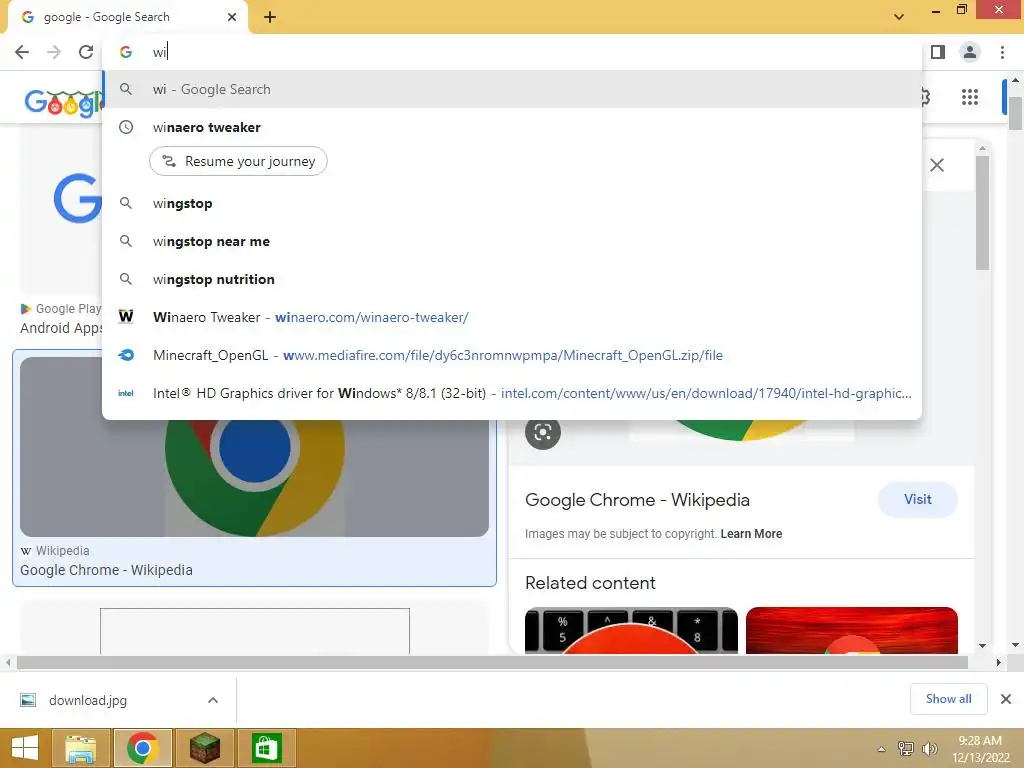Open the keyboard related content thumbnail
Image resolution: width=1024 pixels, height=768 pixels.
pyautogui.click(x=631, y=630)
